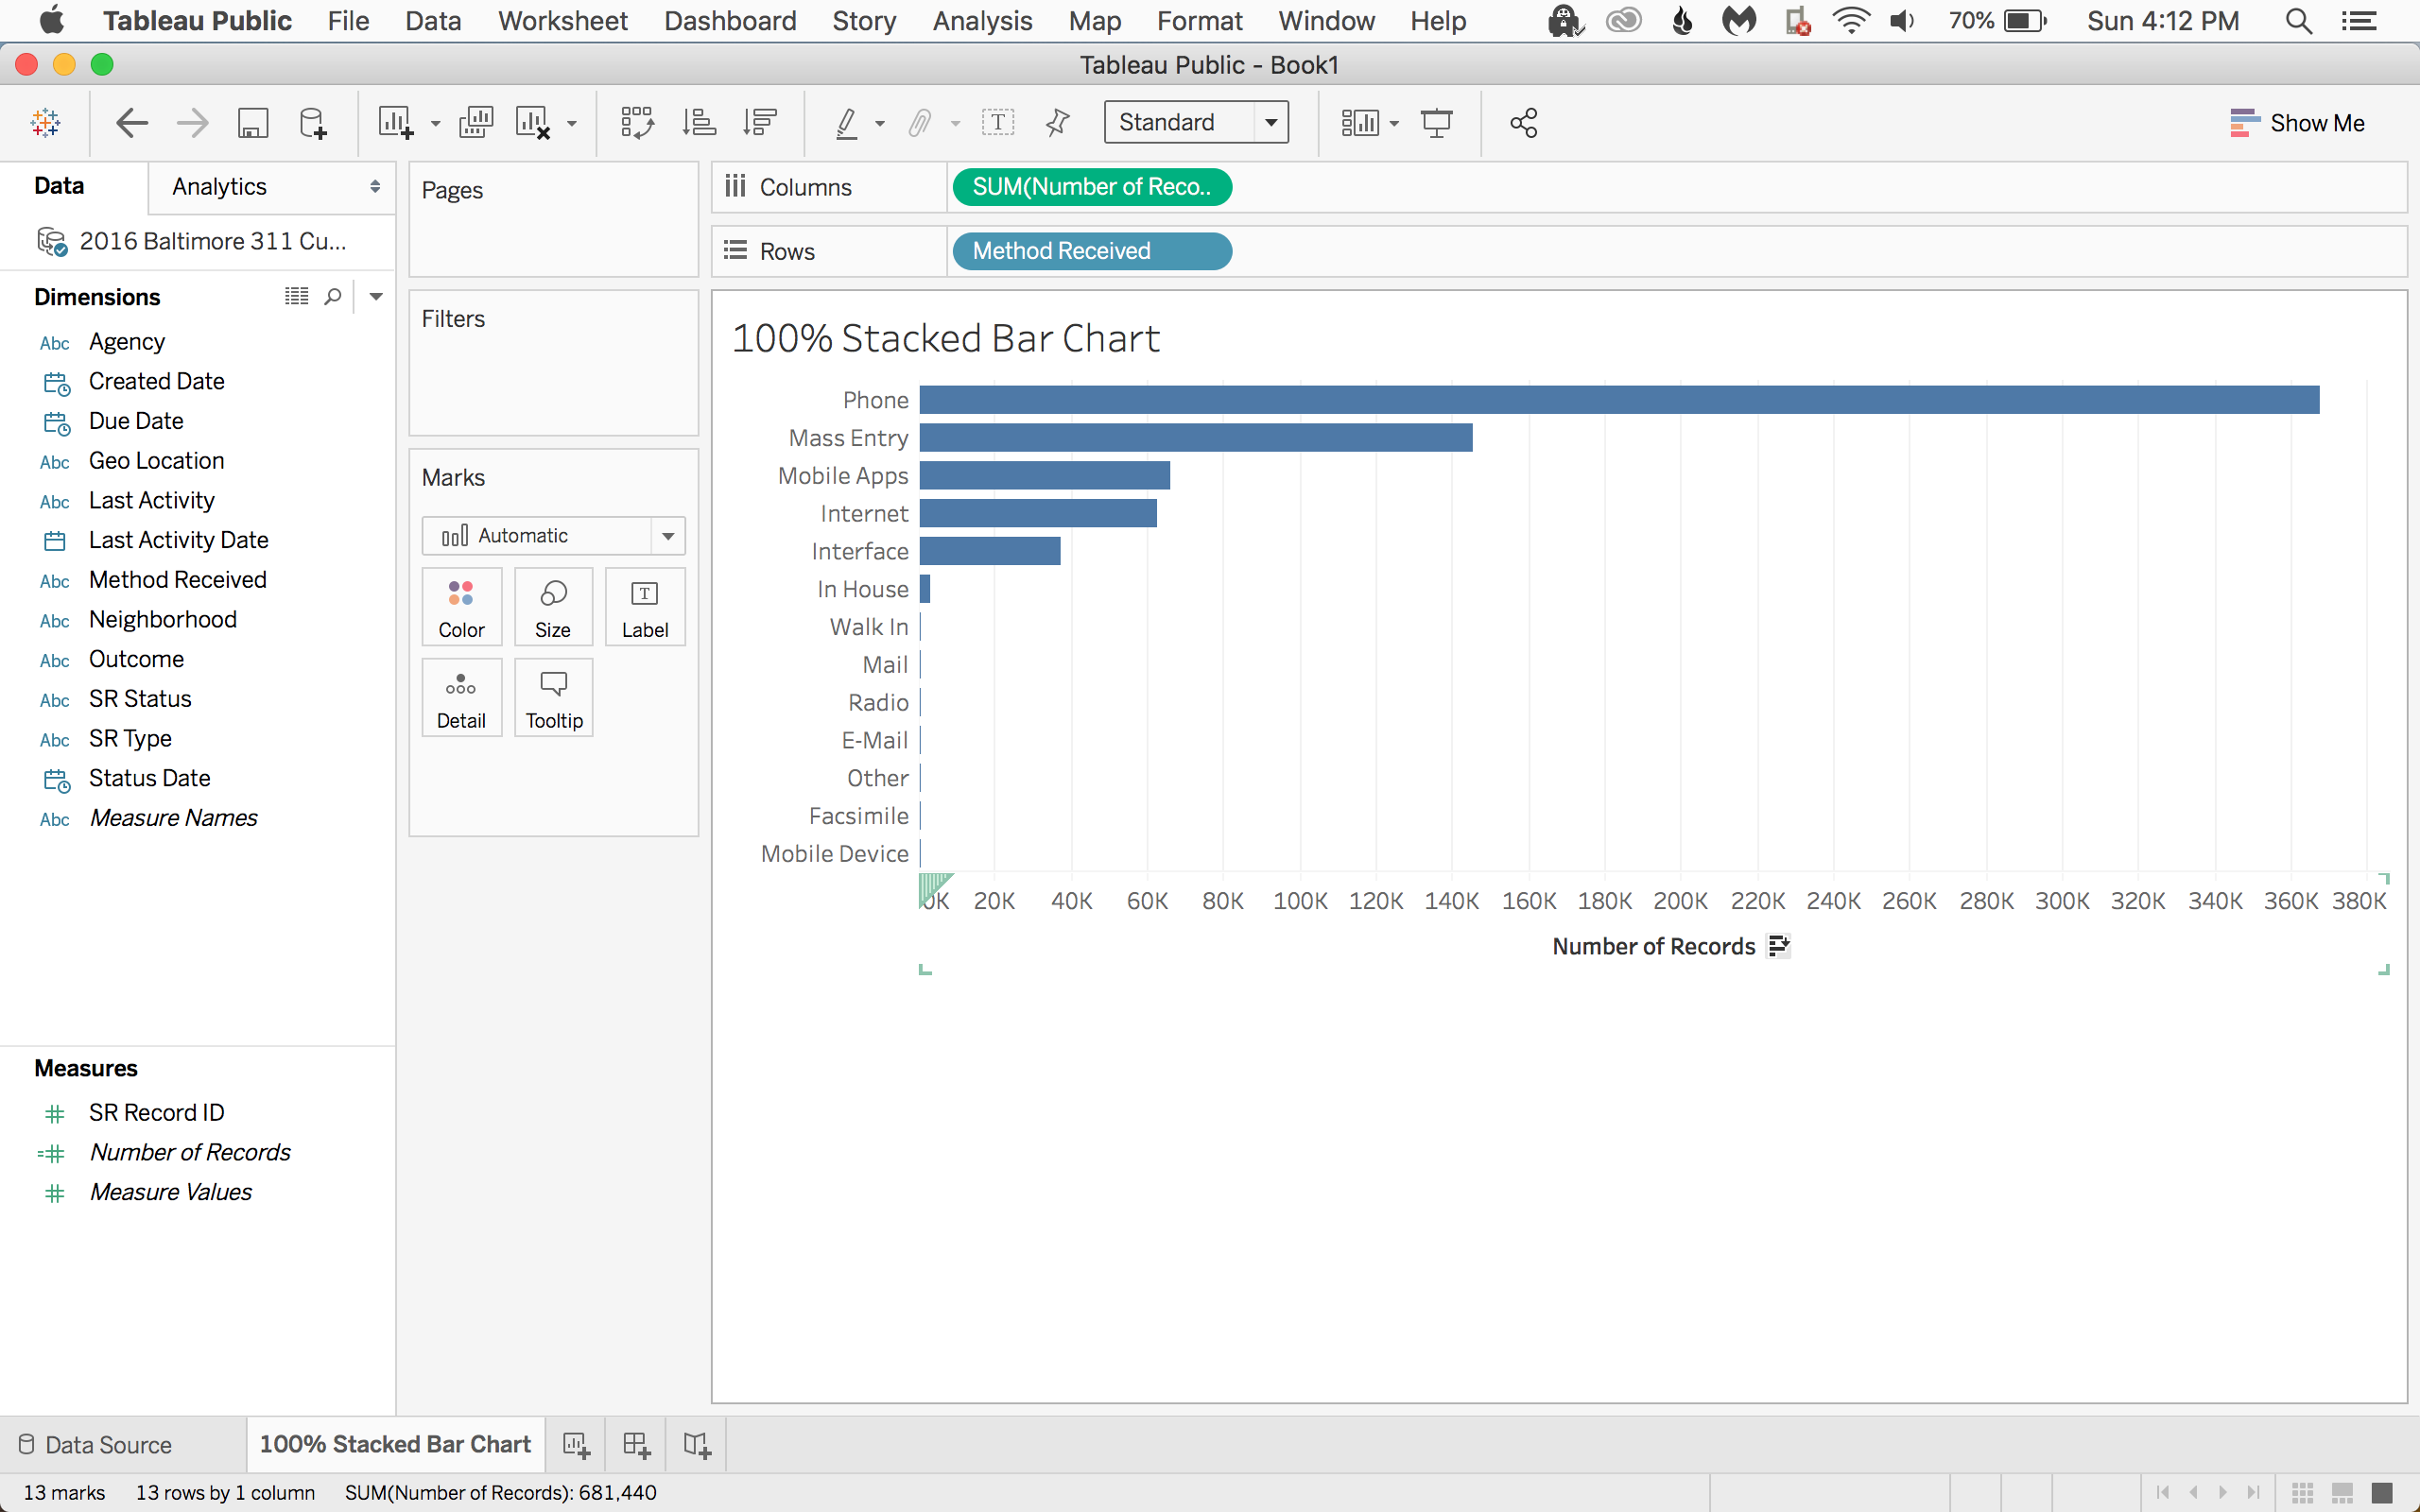Click the Share workbook icon
Screen dimensions: 2420x1512
[1523, 123]
